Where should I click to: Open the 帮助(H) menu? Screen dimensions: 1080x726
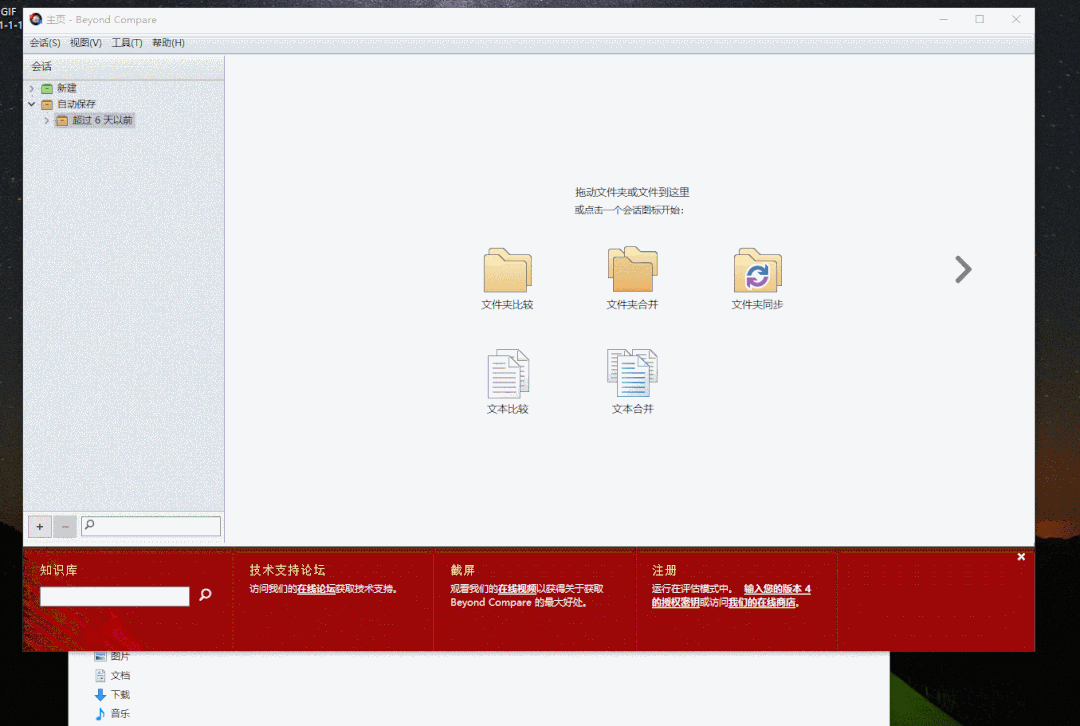coord(168,43)
